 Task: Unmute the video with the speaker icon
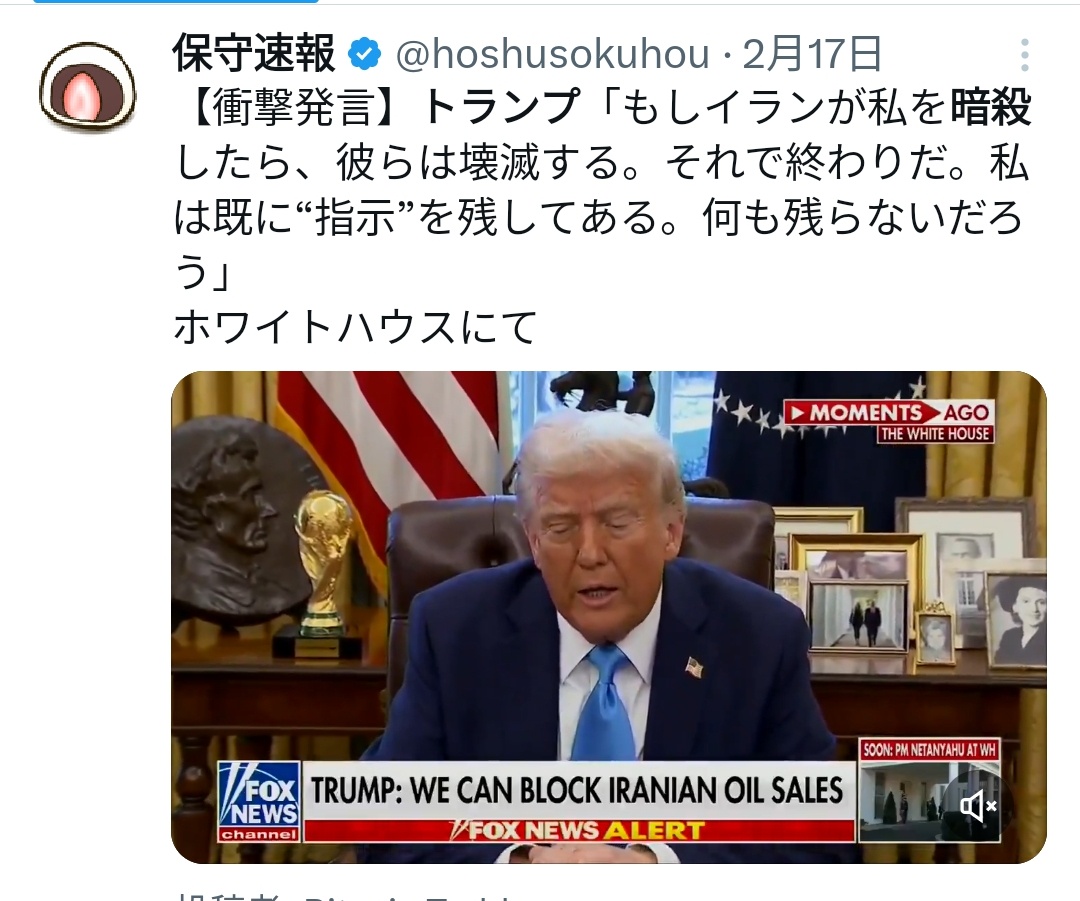(x=978, y=805)
